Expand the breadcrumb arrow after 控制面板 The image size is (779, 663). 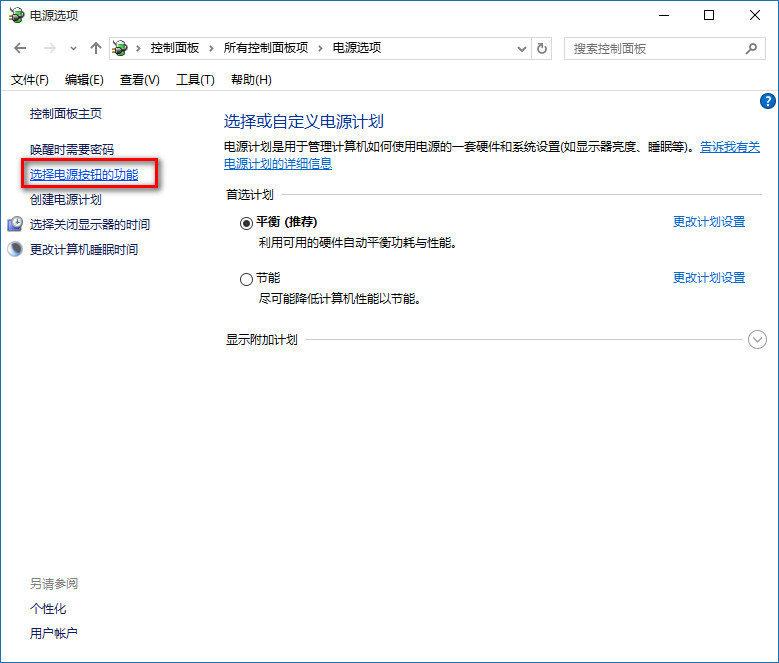tap(213, 48)
